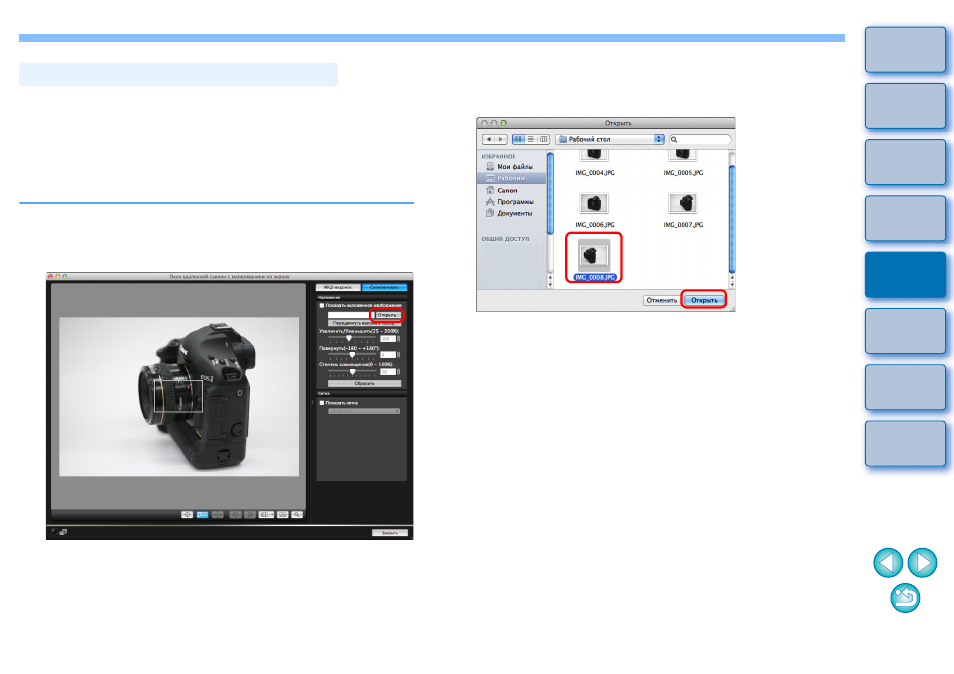Click the zoom percentage value field

coord(388,339)
